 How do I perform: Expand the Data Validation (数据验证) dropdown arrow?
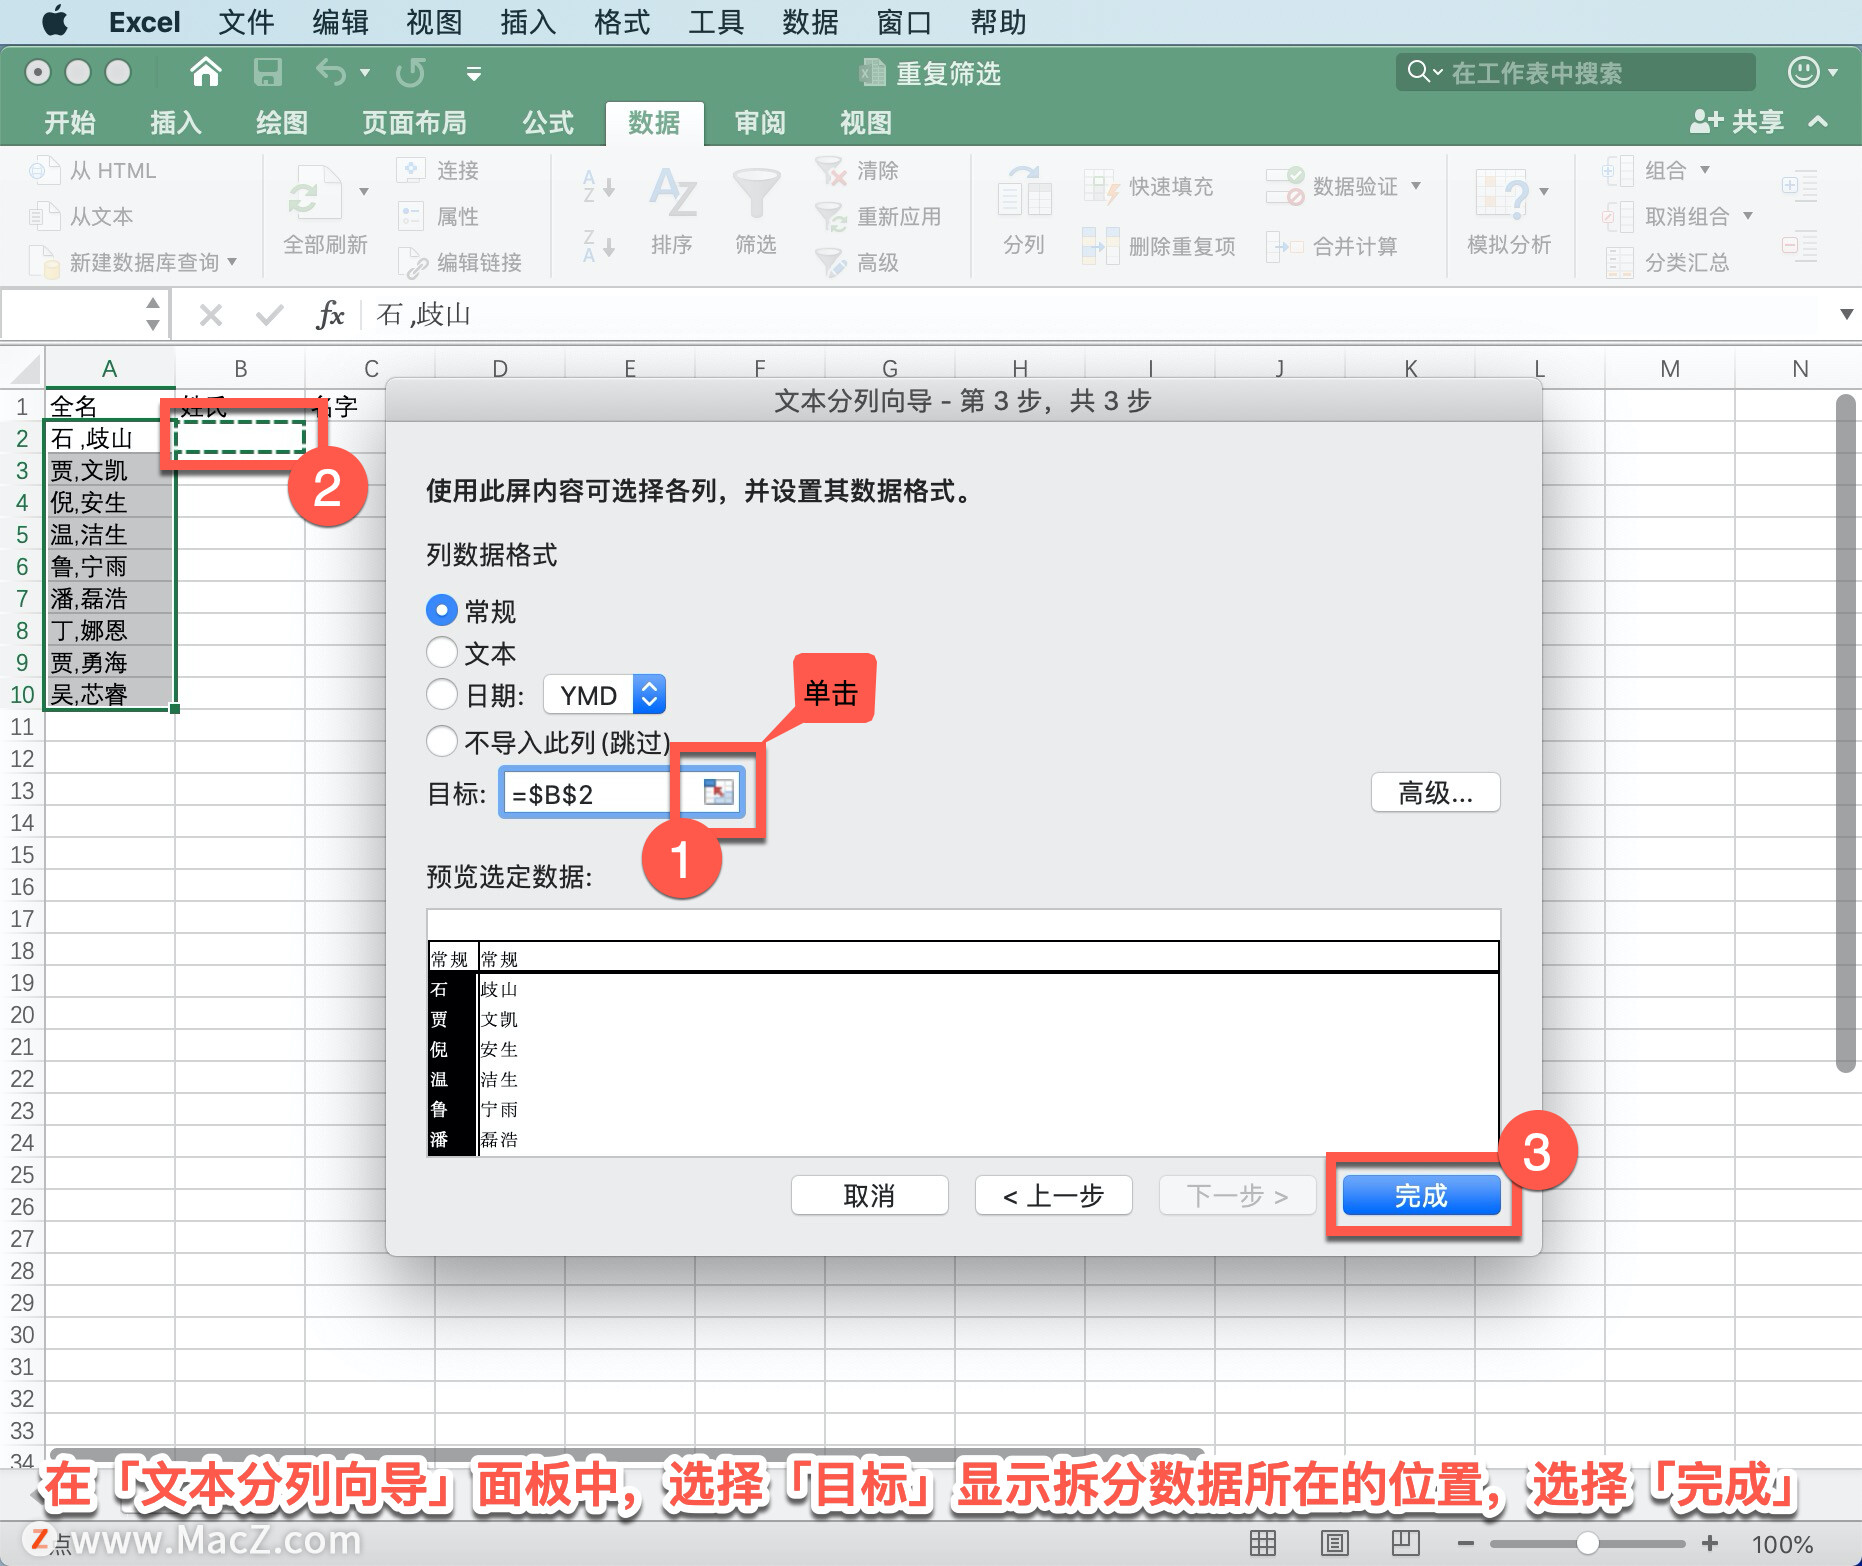click(x=1416, y=186)
